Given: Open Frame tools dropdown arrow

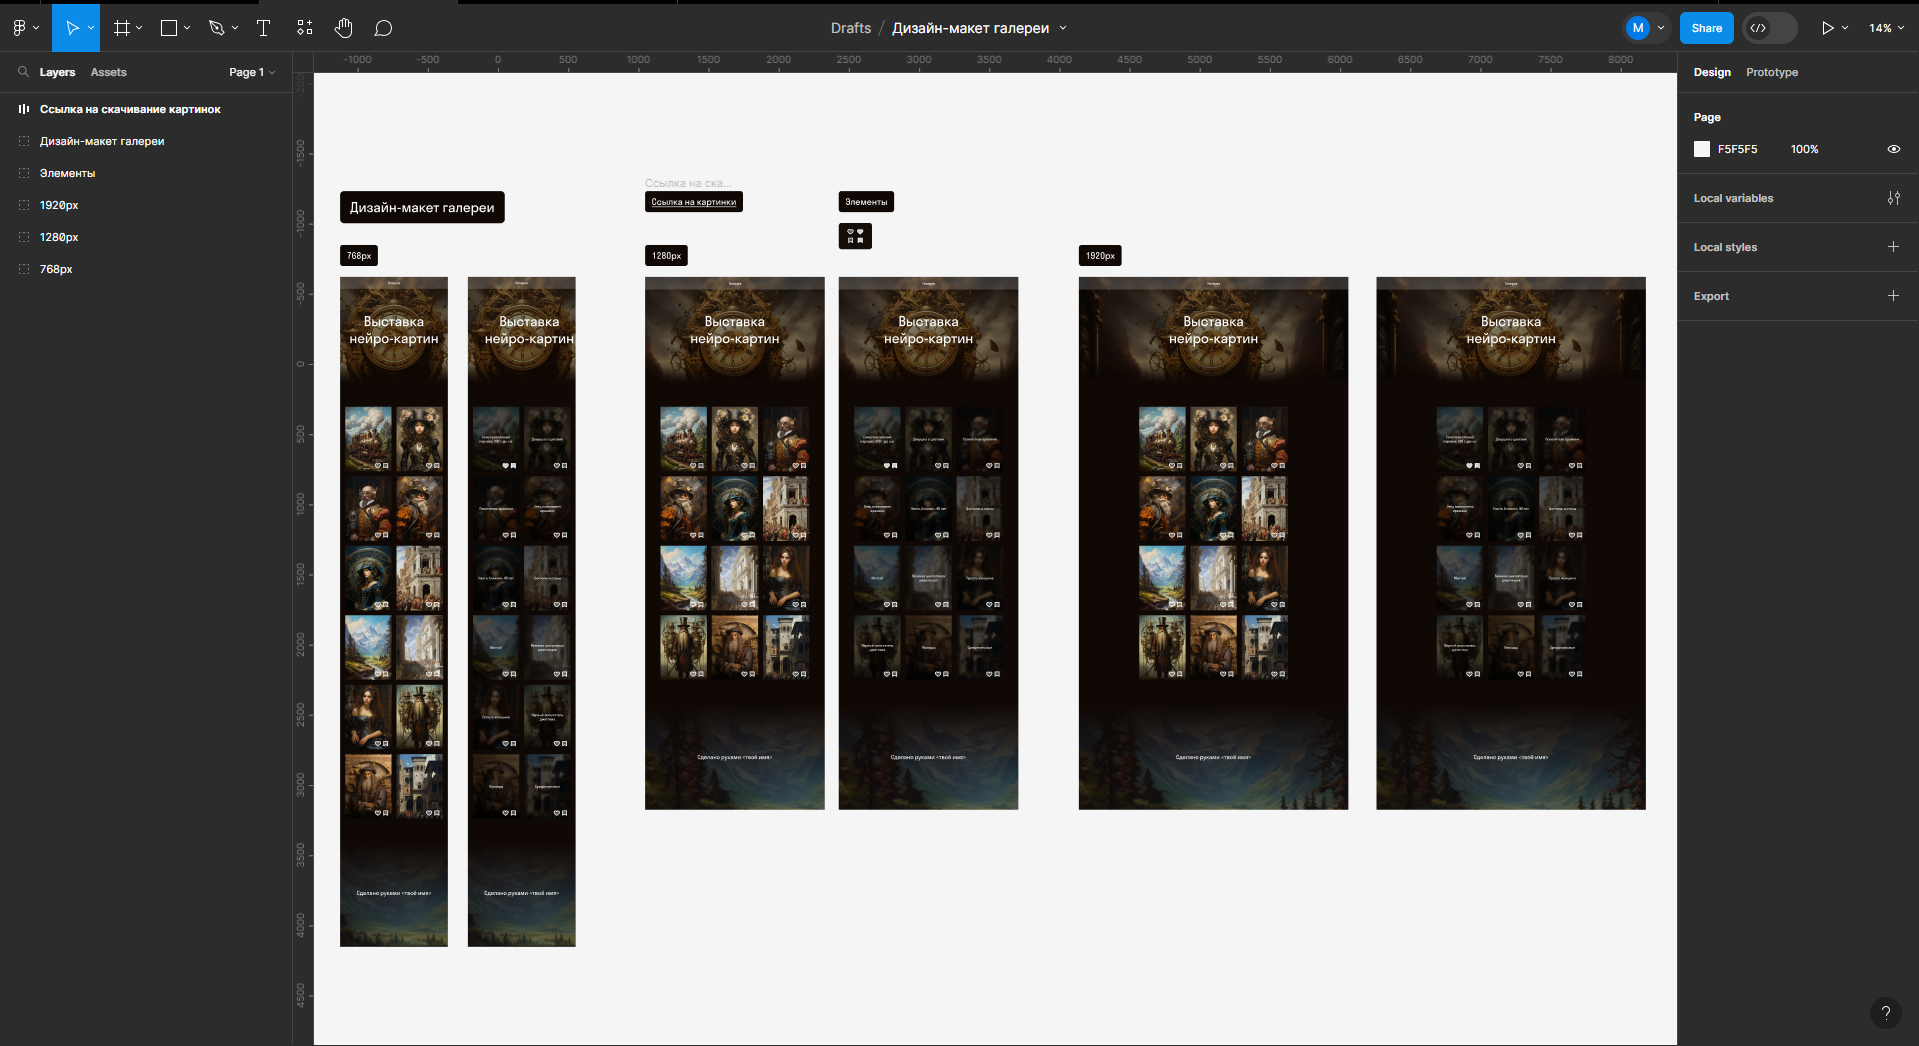Looking at the screenshot, I should 139,28.
